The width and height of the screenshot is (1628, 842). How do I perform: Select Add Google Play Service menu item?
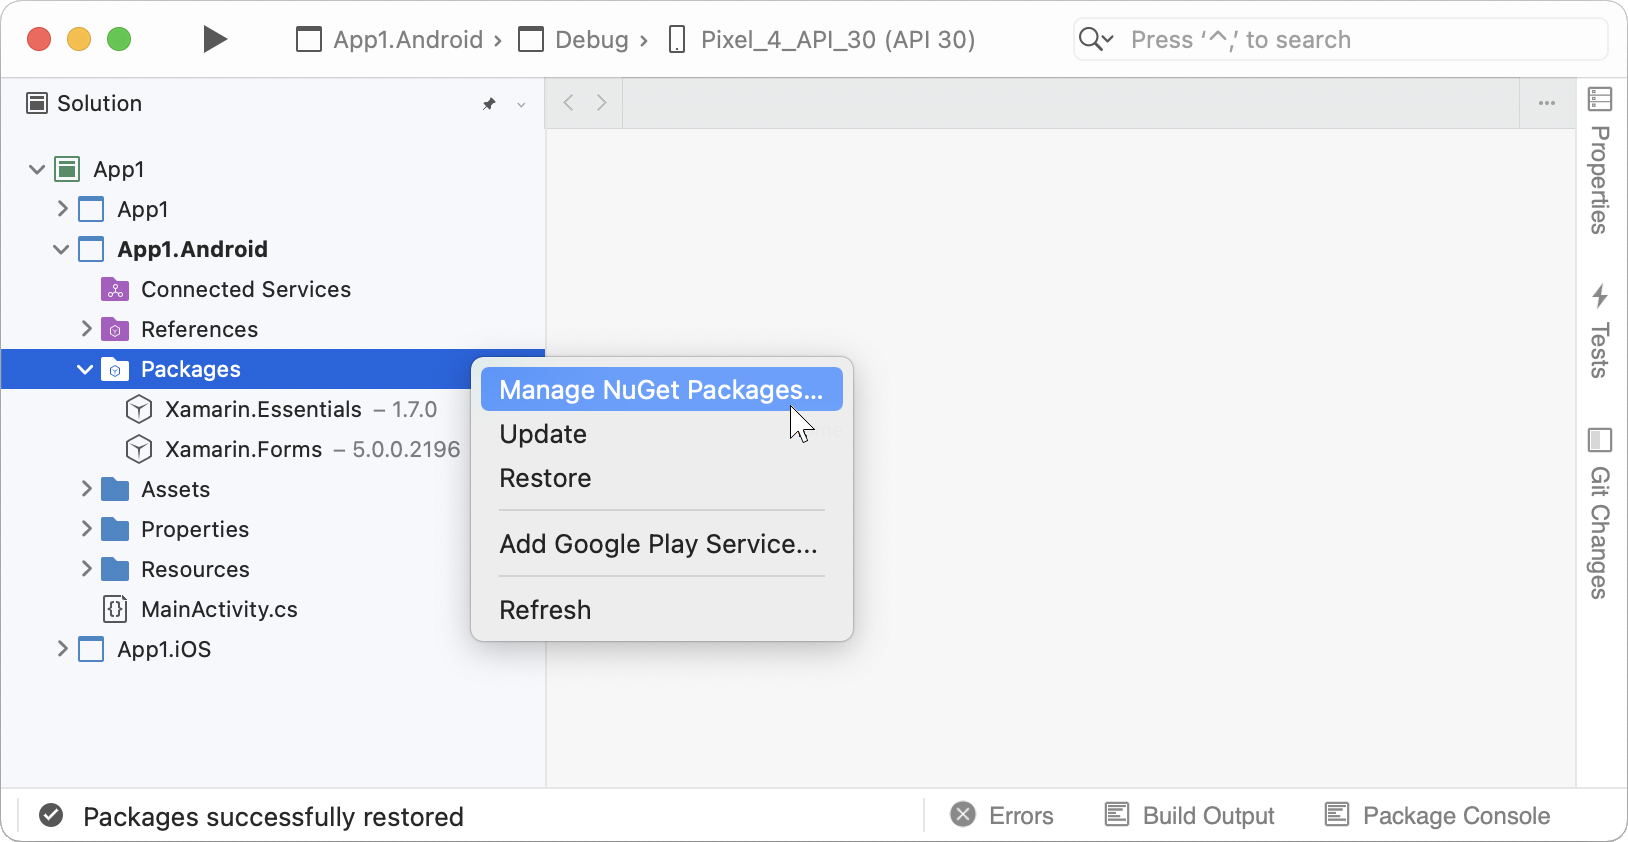click(x=658, y=544)
